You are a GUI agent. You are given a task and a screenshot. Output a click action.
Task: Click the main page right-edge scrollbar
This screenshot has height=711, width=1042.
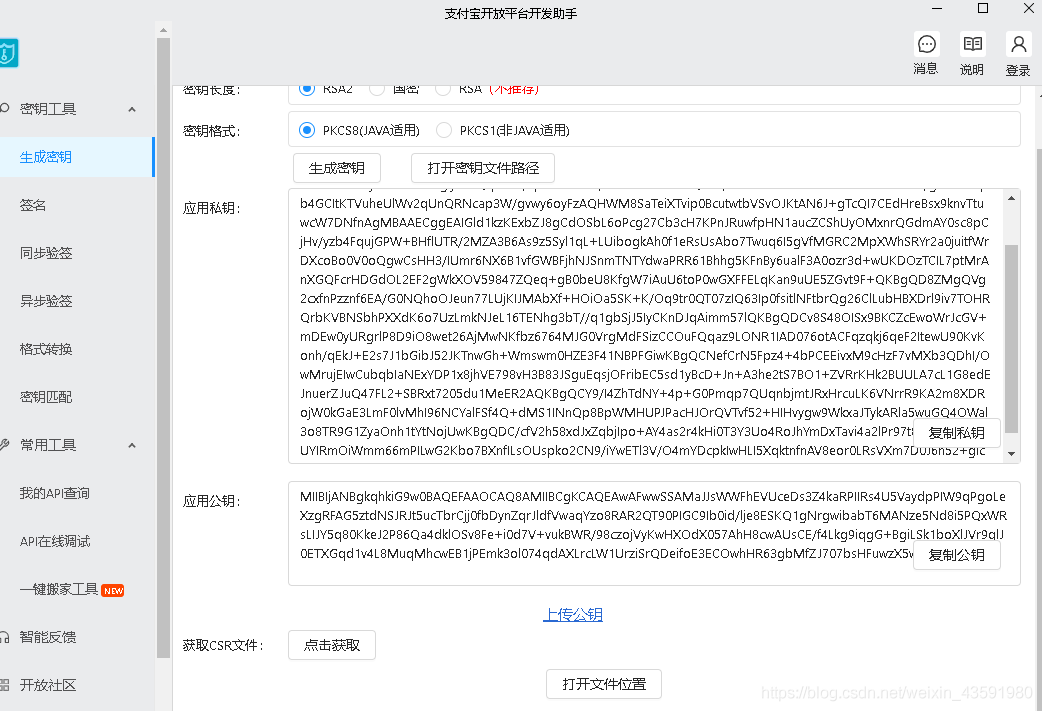(1039, 430)
